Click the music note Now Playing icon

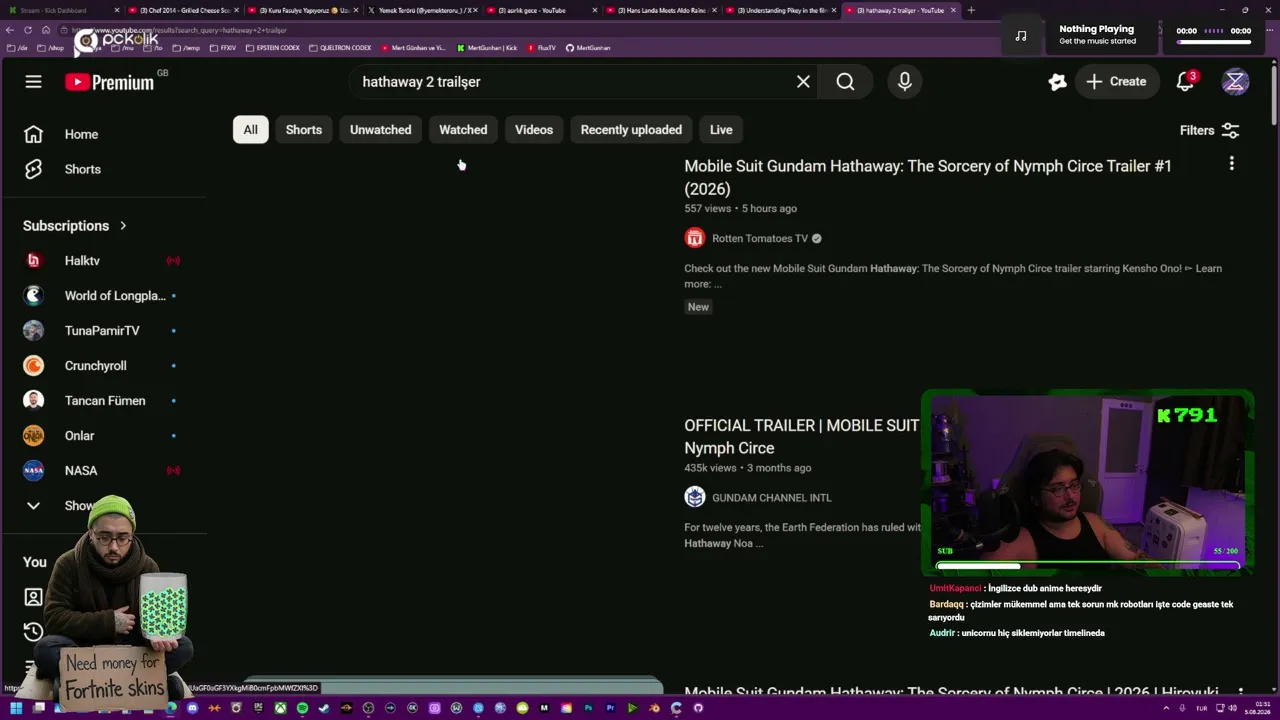pos(1021,36)
